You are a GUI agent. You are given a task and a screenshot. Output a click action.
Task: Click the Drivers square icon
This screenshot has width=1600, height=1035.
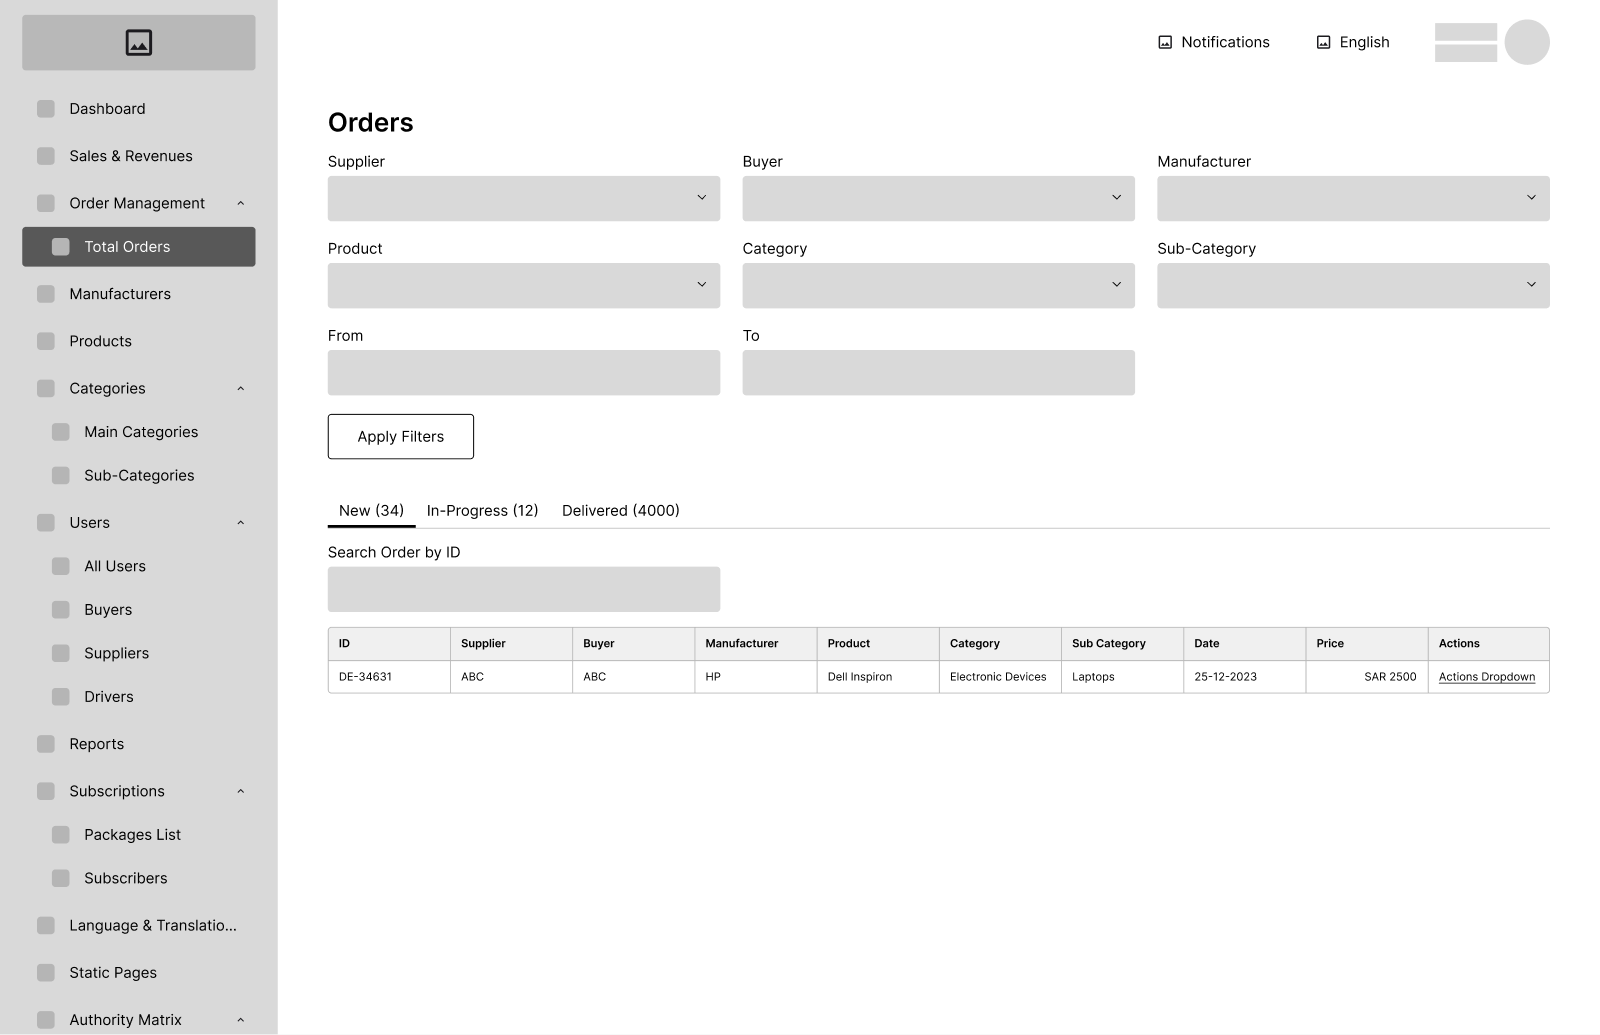pyautogui.click(x=61, y=697)
